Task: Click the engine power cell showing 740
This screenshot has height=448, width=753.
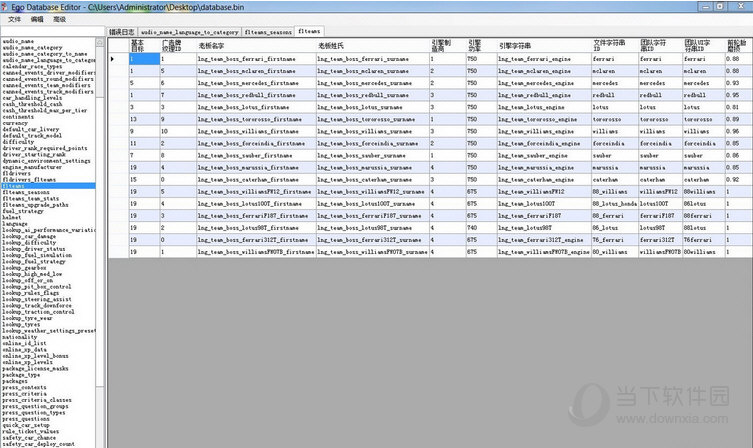Action: tap(481, 228)
